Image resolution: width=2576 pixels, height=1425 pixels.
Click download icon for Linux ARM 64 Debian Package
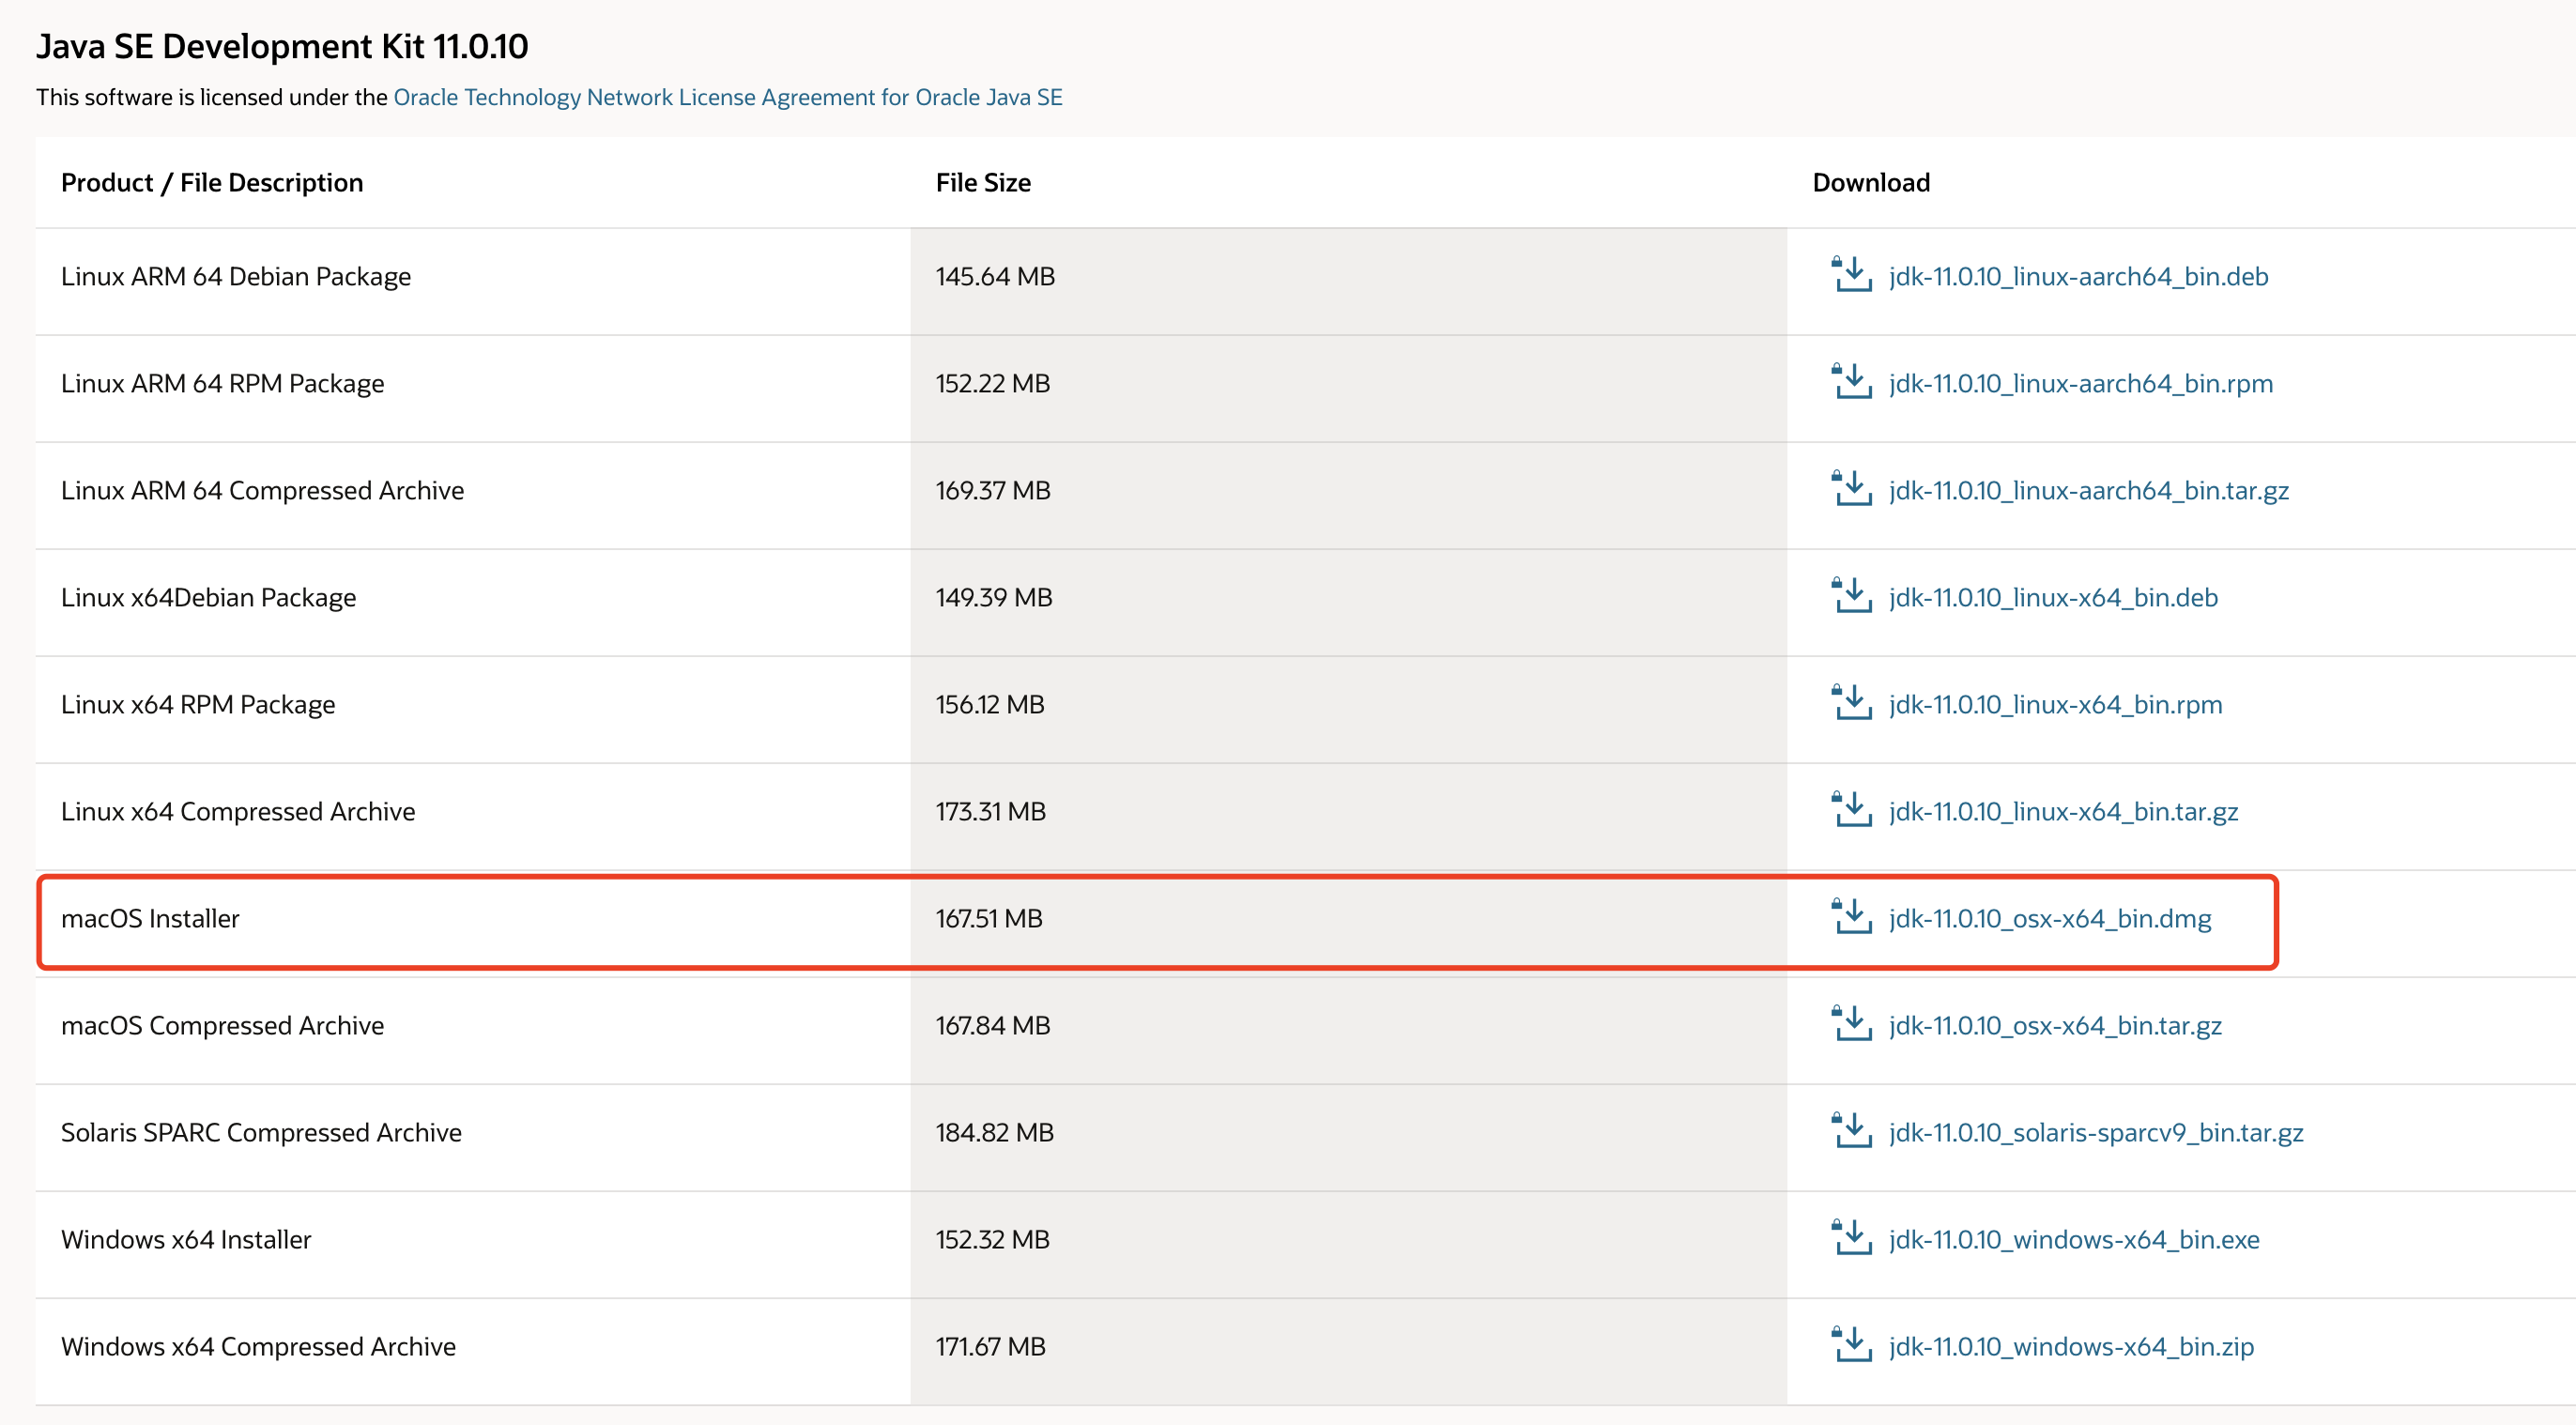tap(1852, 275)
